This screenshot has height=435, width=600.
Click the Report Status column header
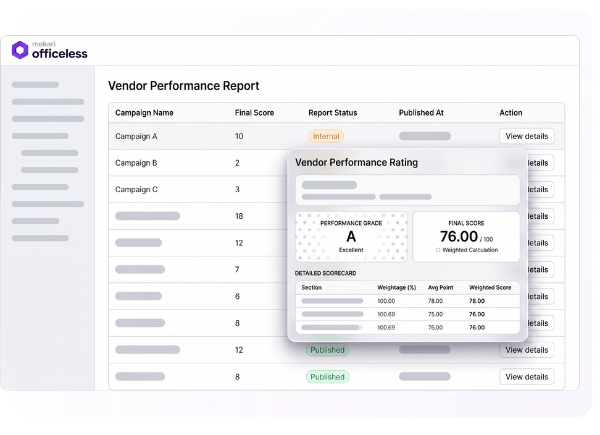coord(333,113)
